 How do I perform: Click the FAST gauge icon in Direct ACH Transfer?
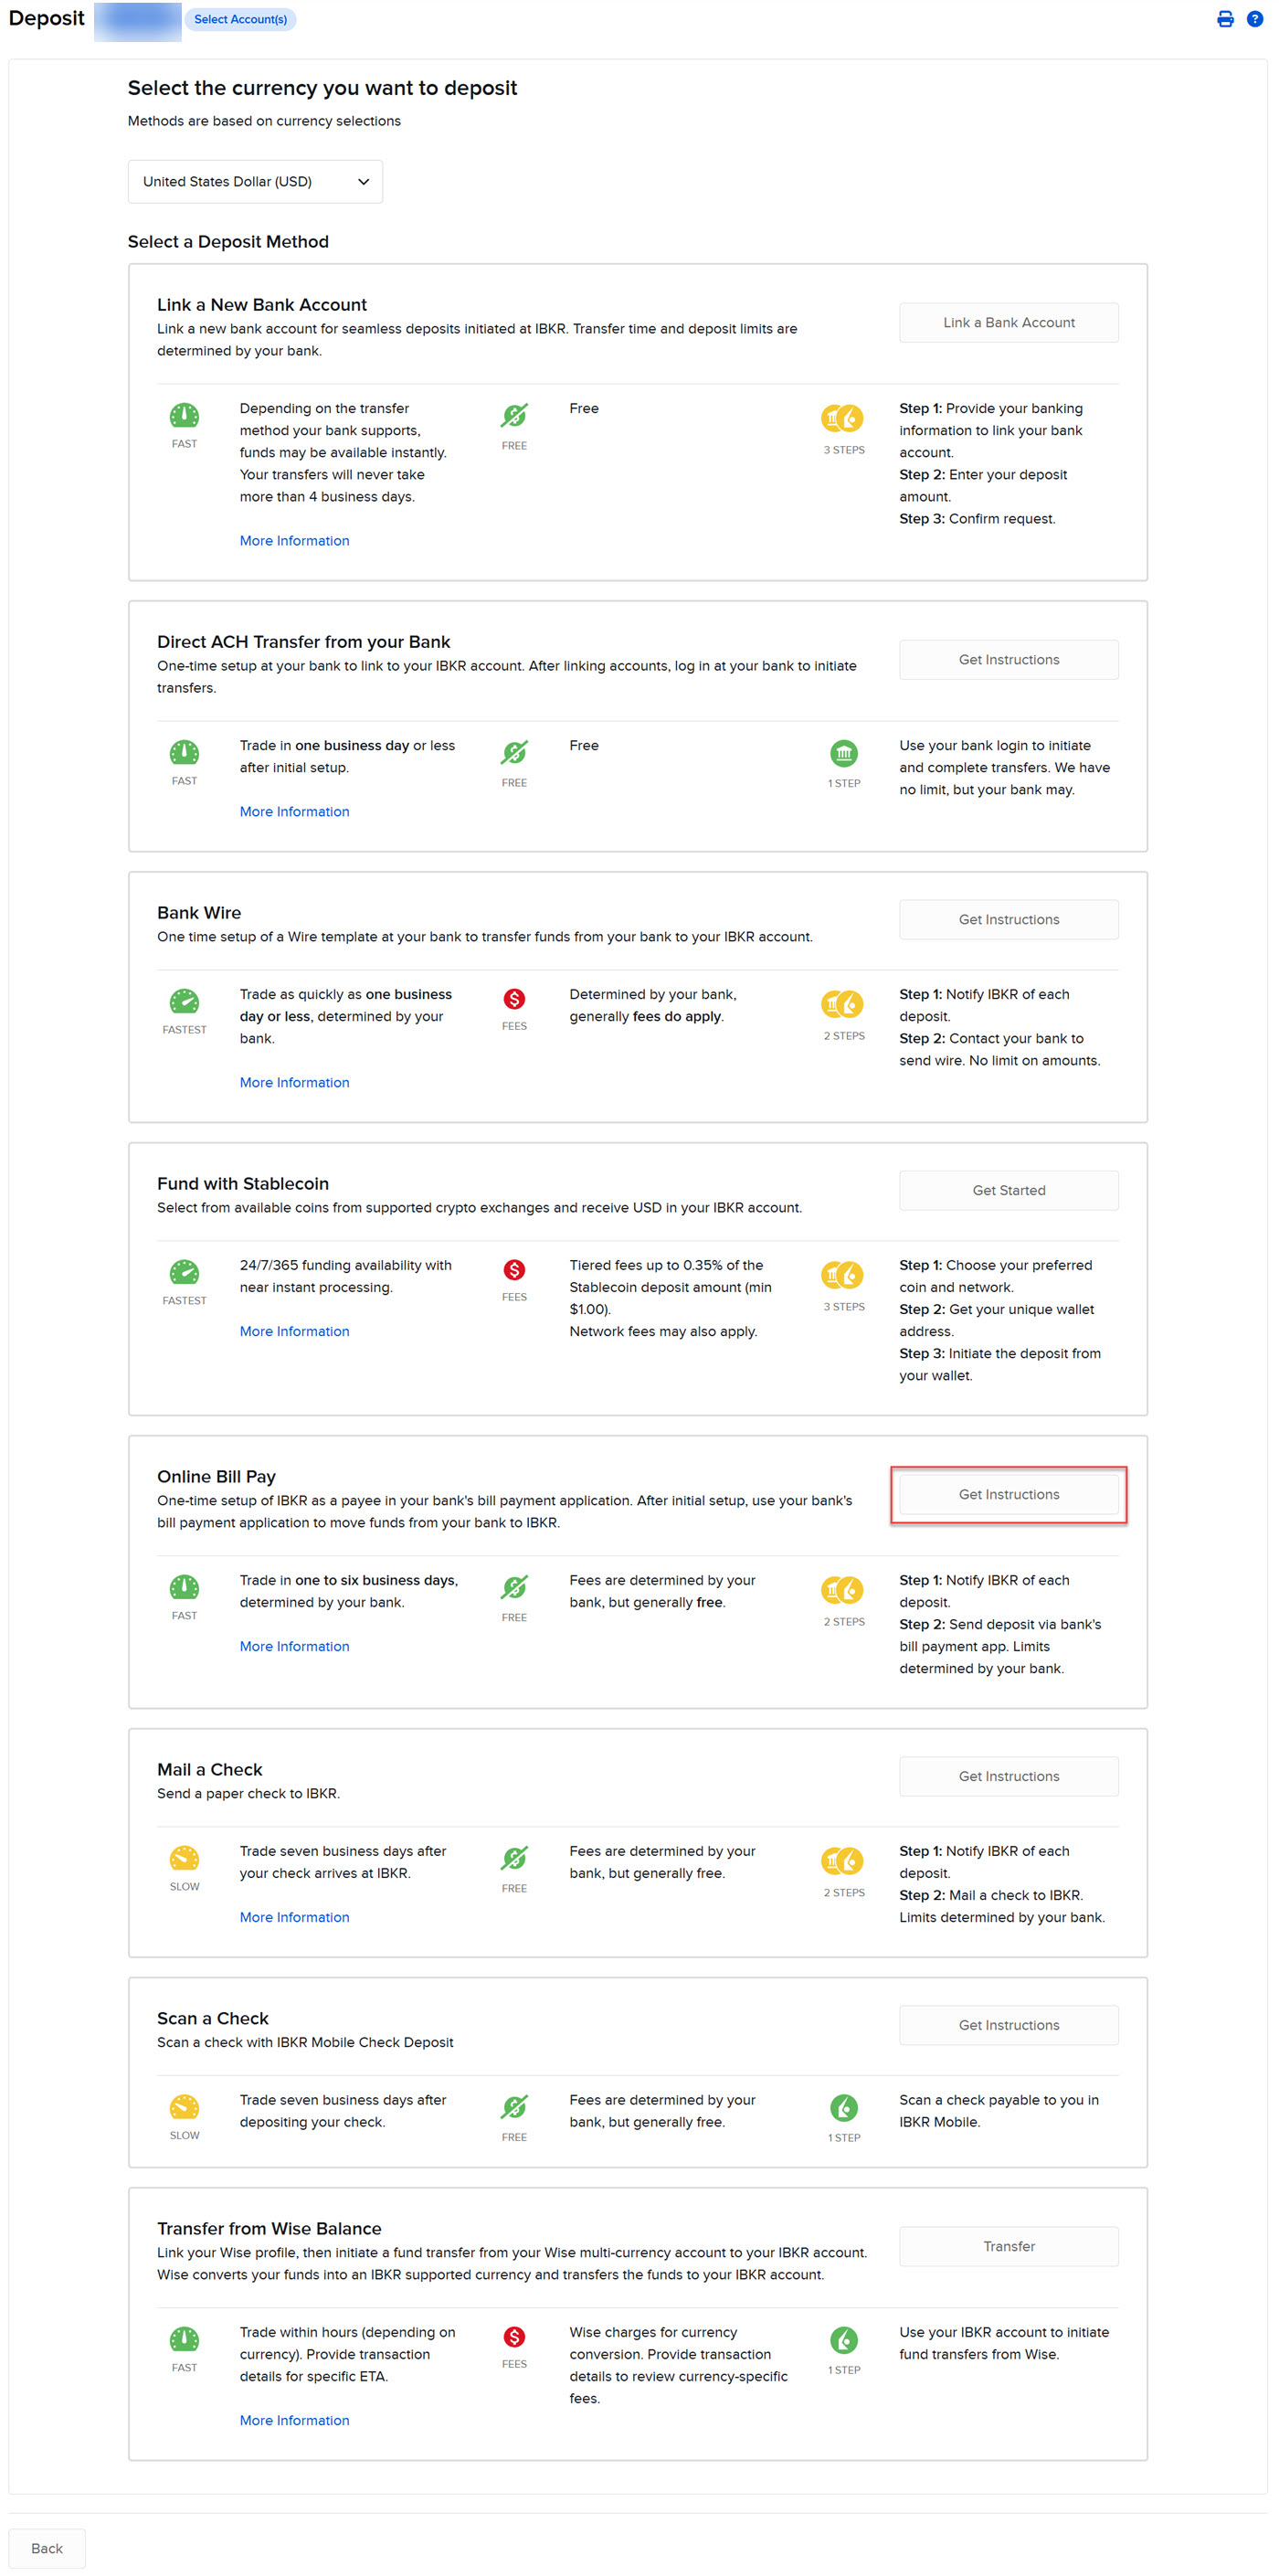point(184,751)
